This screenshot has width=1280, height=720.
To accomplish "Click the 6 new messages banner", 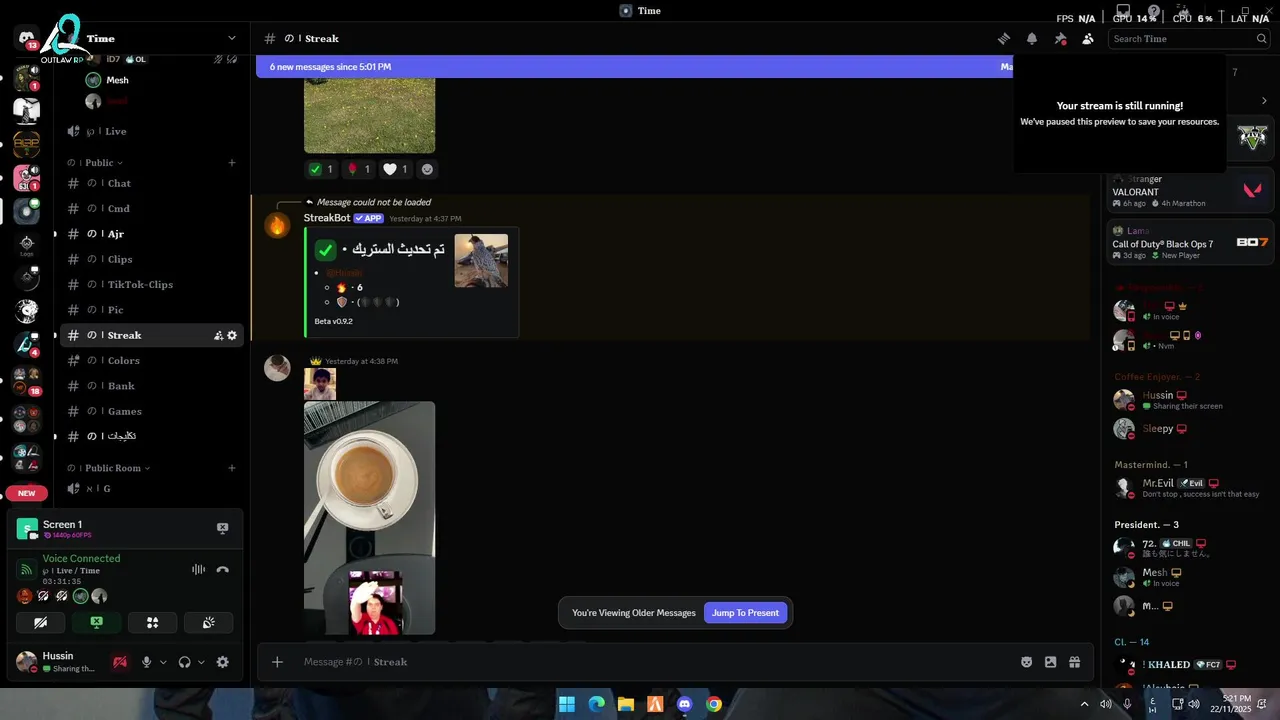I will point(634,67).
